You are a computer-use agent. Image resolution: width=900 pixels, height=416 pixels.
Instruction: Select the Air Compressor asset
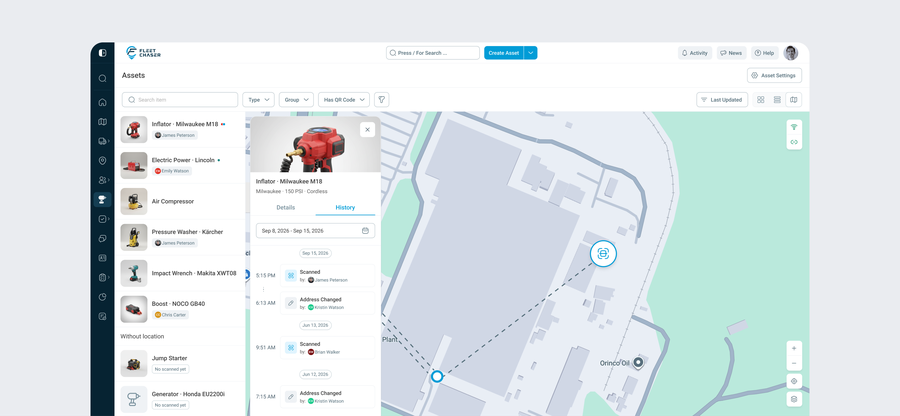pyautogui.click(x=180, y=201)
